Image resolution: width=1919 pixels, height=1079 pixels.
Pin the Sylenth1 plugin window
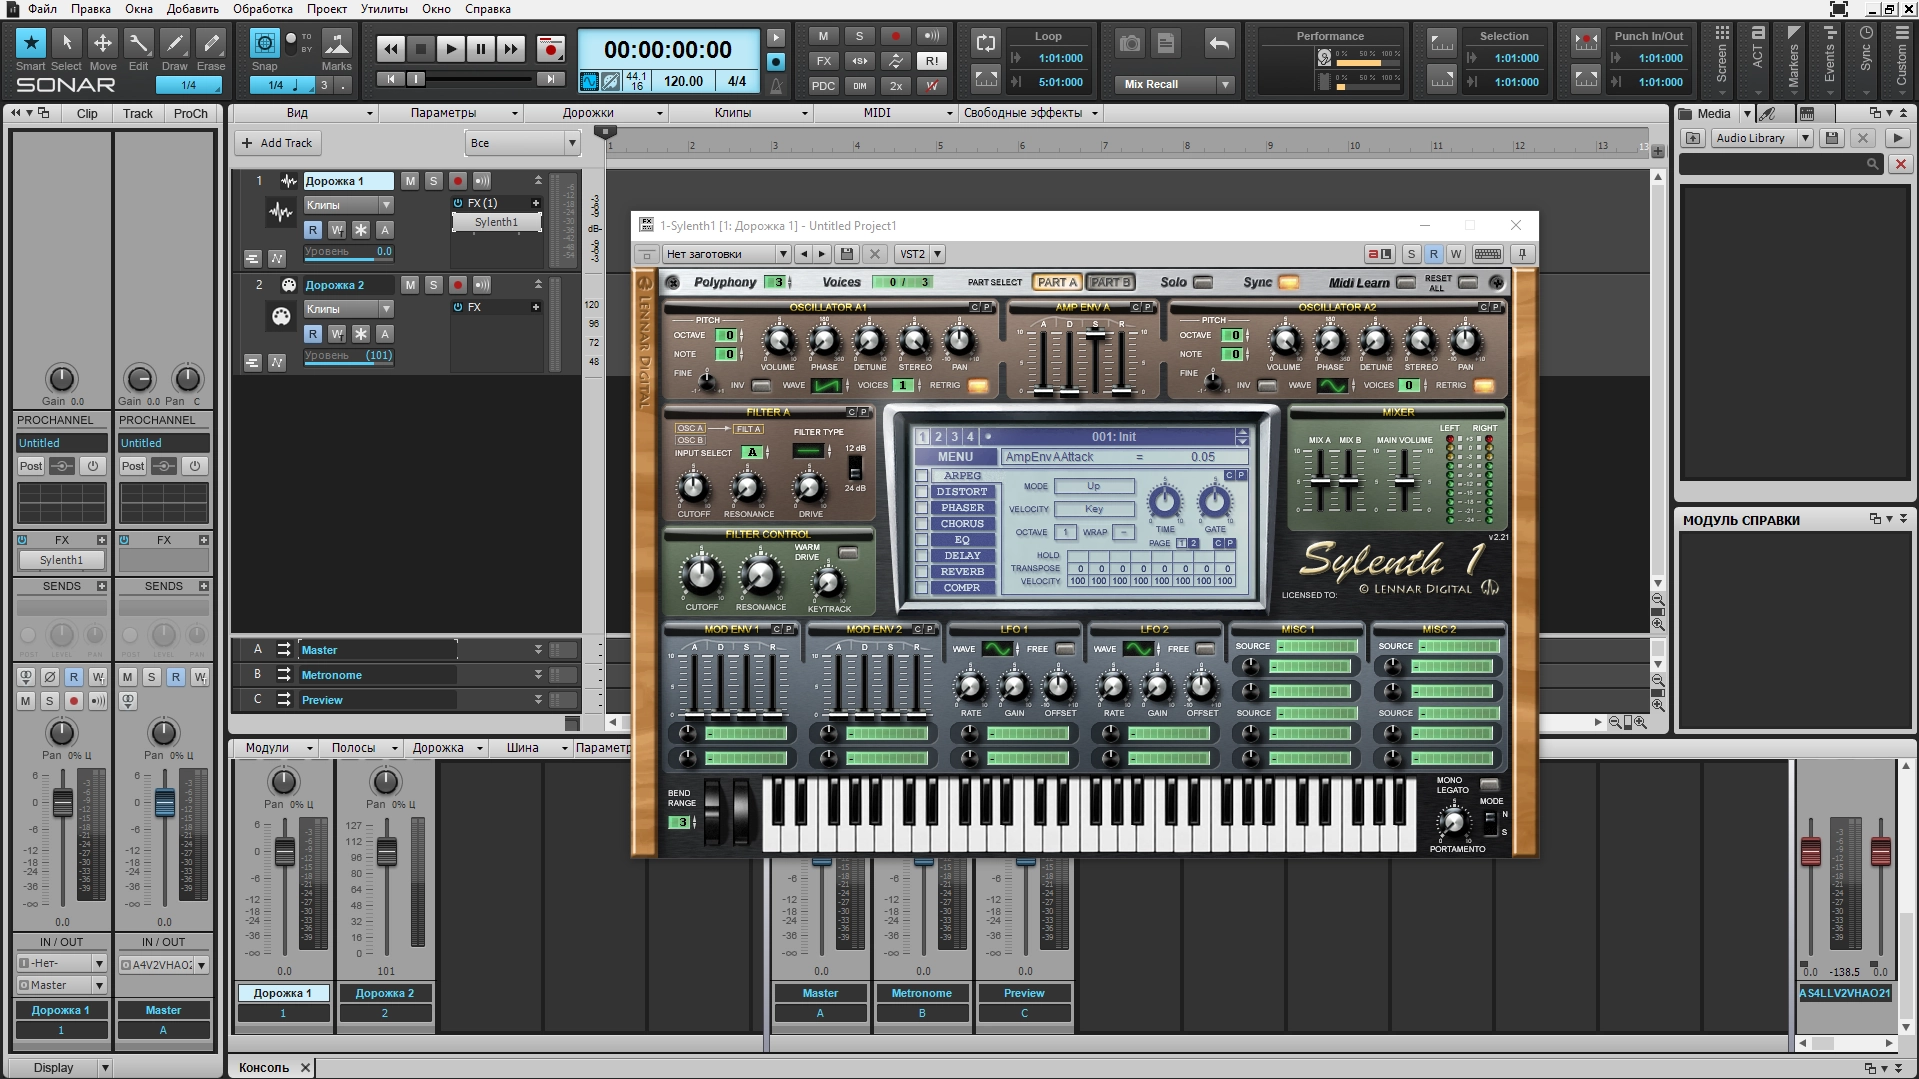(1522, 254)
